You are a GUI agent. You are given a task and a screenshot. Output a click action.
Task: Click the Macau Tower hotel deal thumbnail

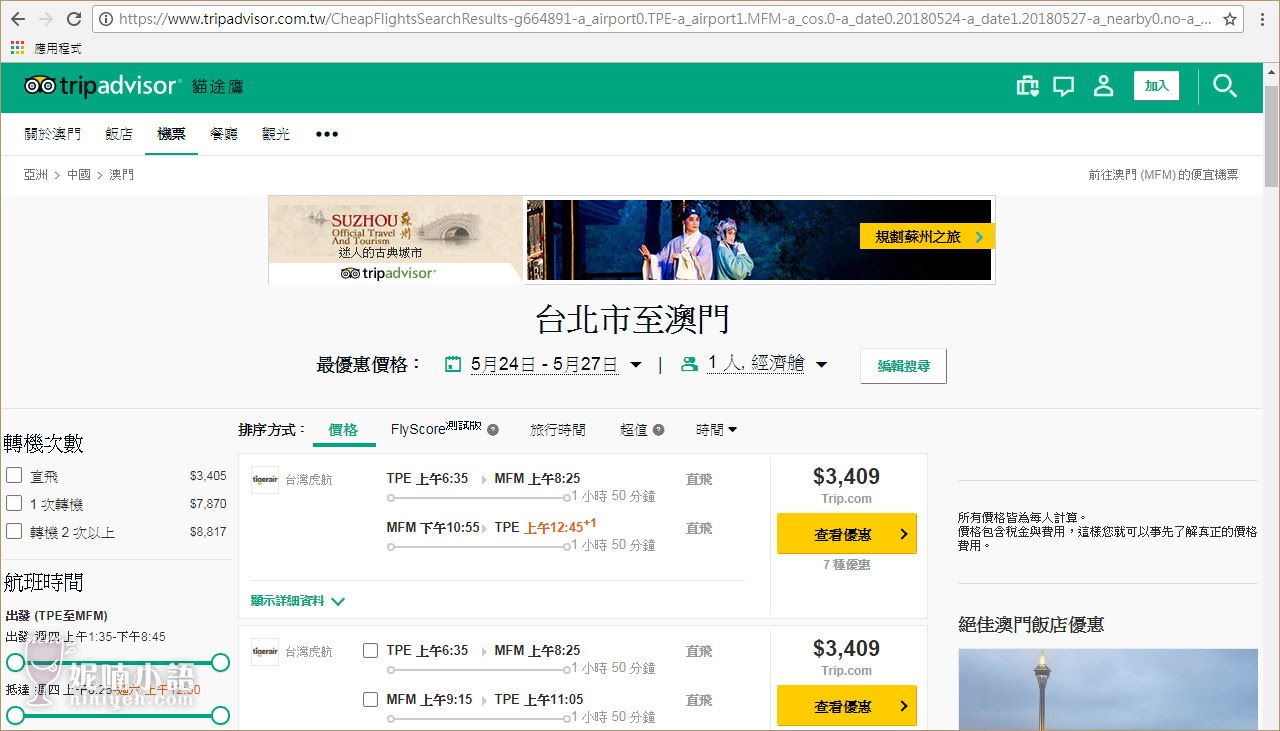point(1108,690)
